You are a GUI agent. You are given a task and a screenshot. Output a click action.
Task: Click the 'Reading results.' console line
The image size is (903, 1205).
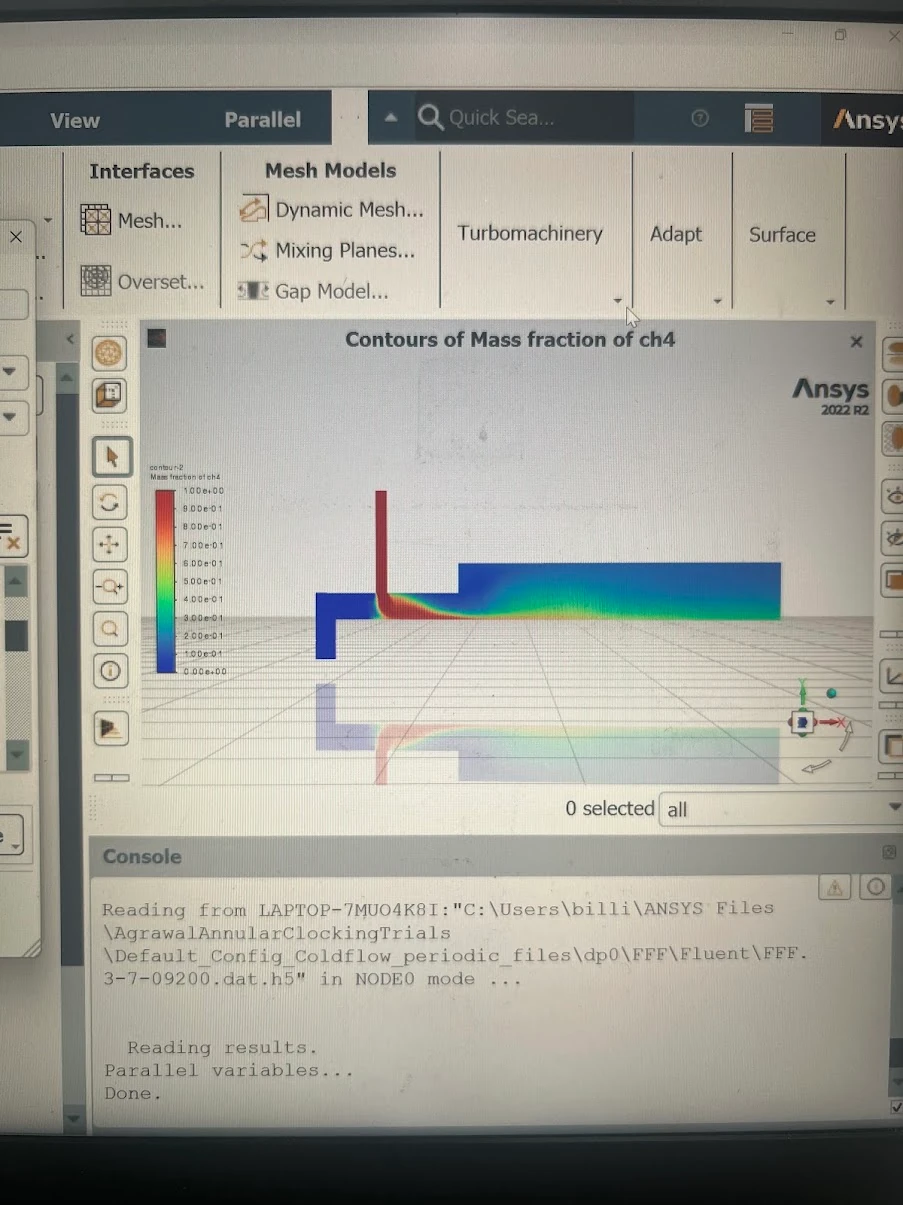click(222, 1048)
